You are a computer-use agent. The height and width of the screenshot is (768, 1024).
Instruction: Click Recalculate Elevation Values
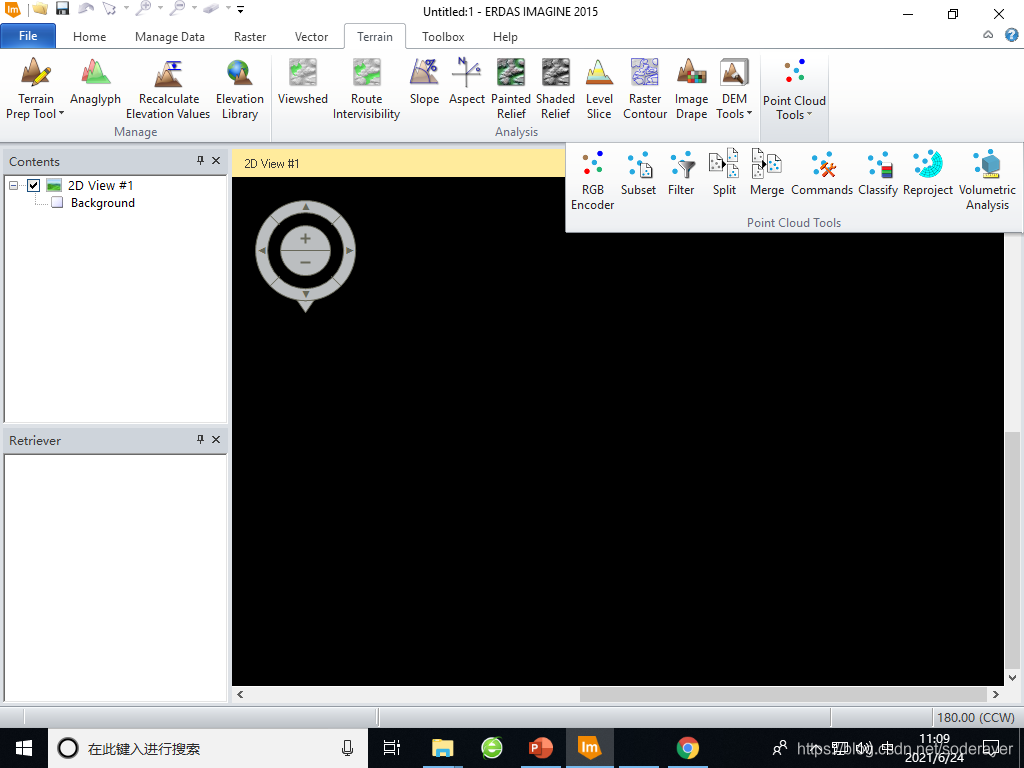168,89
